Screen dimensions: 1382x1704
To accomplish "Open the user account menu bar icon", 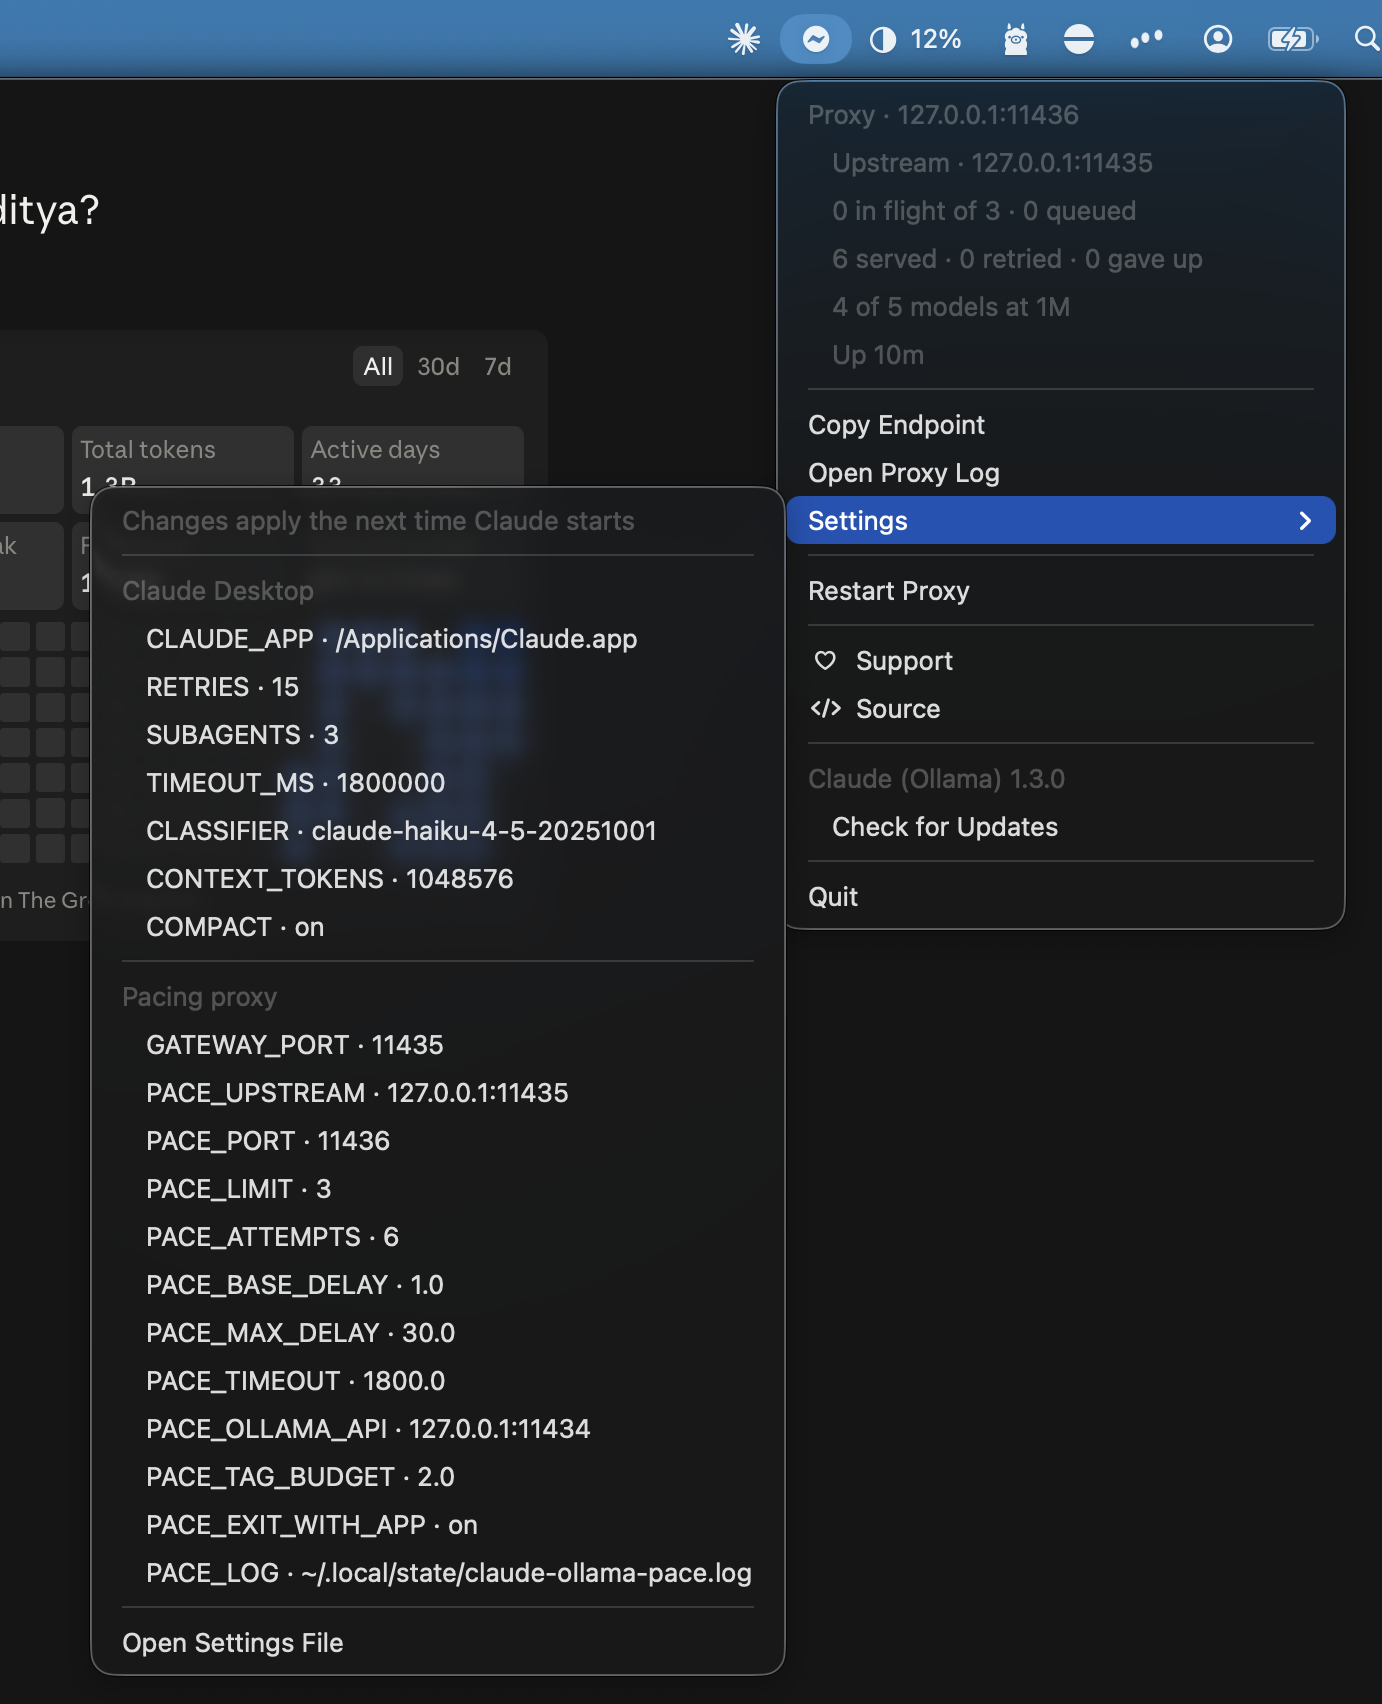I will (x=1218, y=39).
